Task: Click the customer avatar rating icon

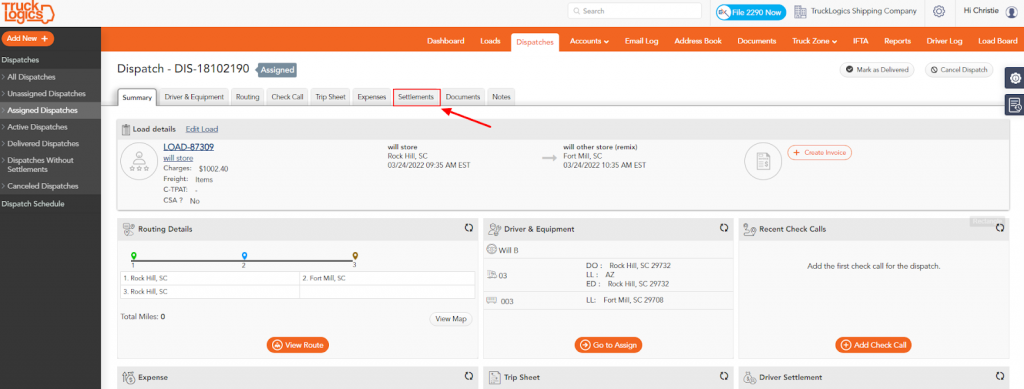Action: 139,161
